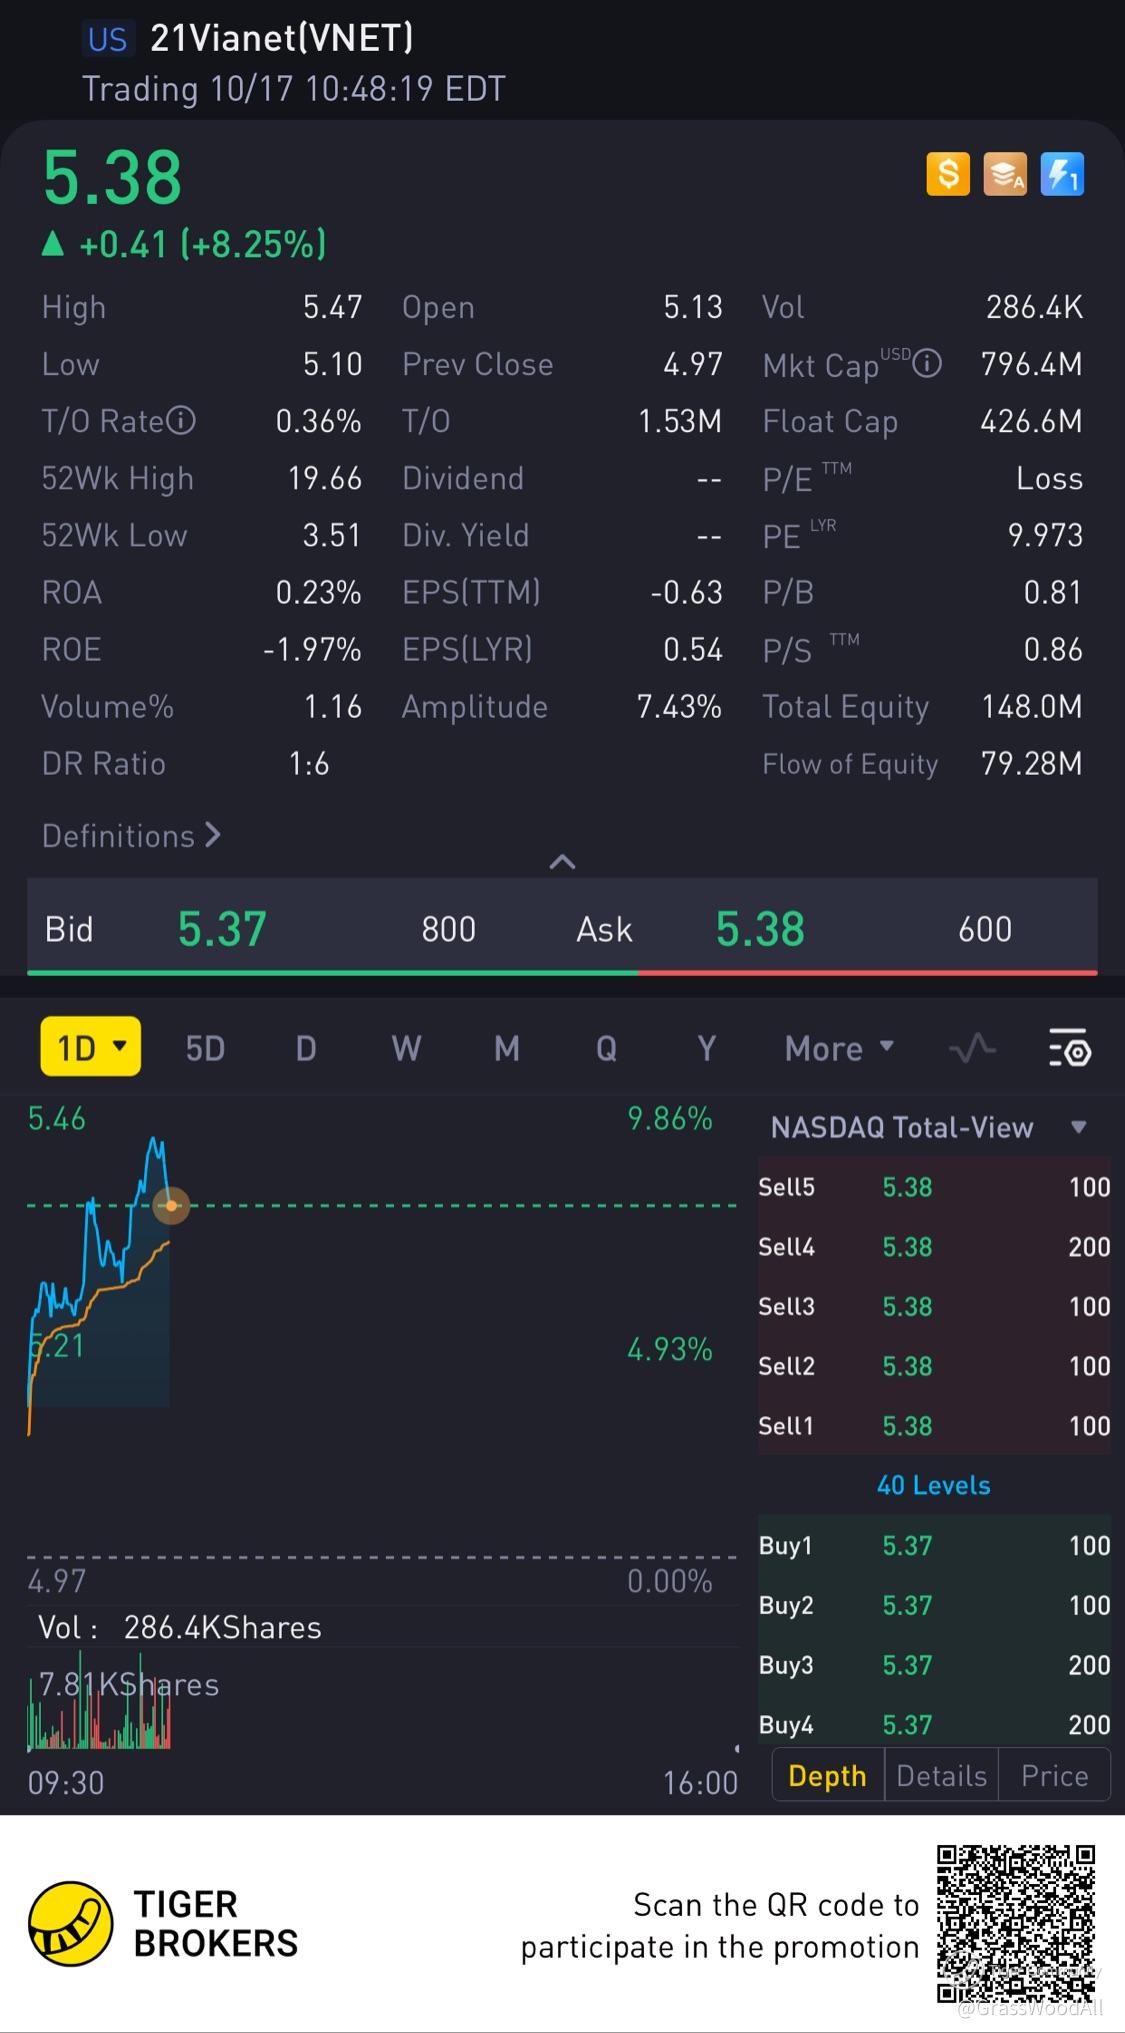Tap the Buy3 order book row
The image size is (1125, 2033).
click(x=934, y=1665)
